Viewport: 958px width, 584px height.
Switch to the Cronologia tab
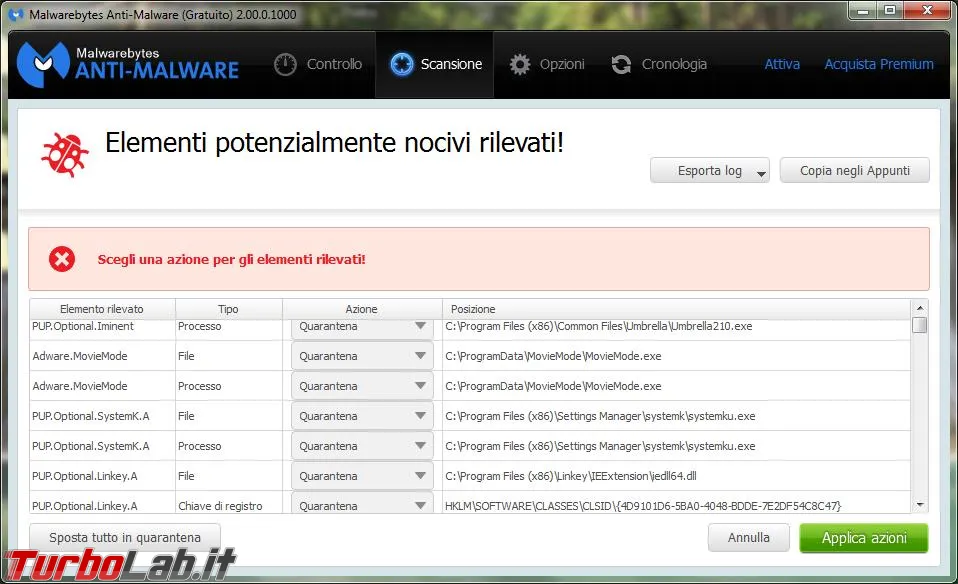pos(659,64)
